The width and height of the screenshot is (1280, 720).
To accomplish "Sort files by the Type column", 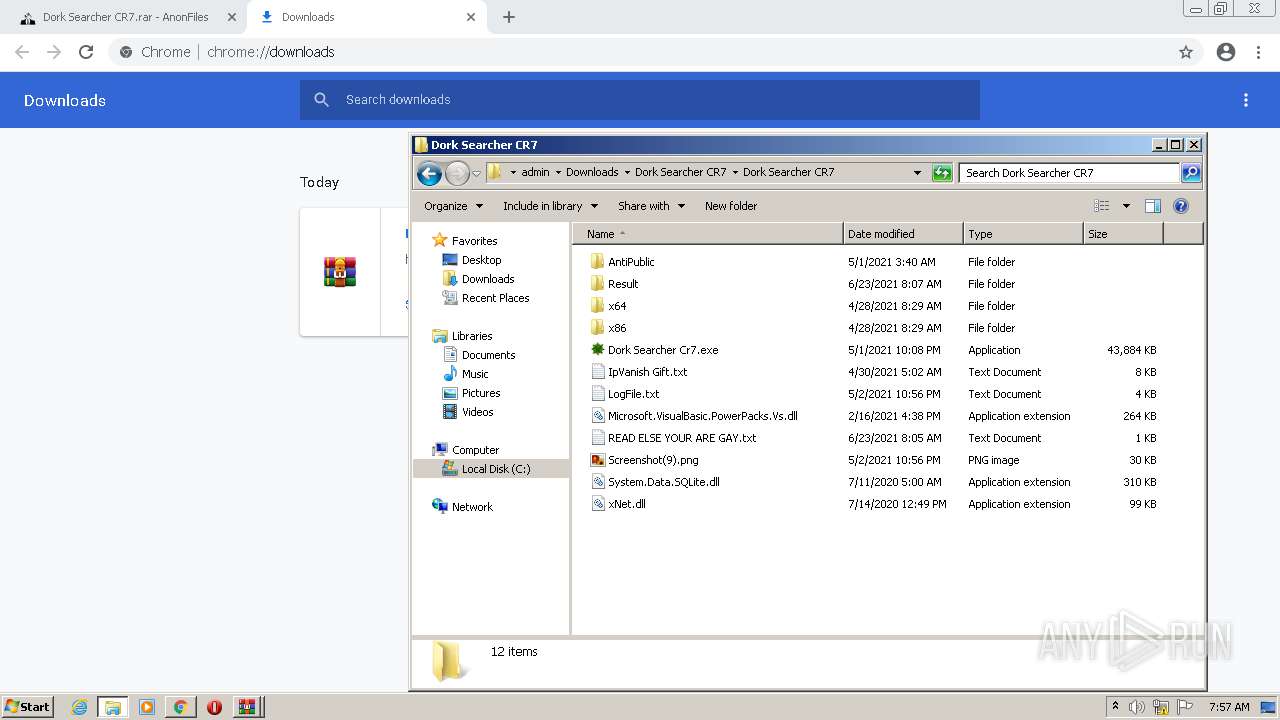I will coord(1023,234).
